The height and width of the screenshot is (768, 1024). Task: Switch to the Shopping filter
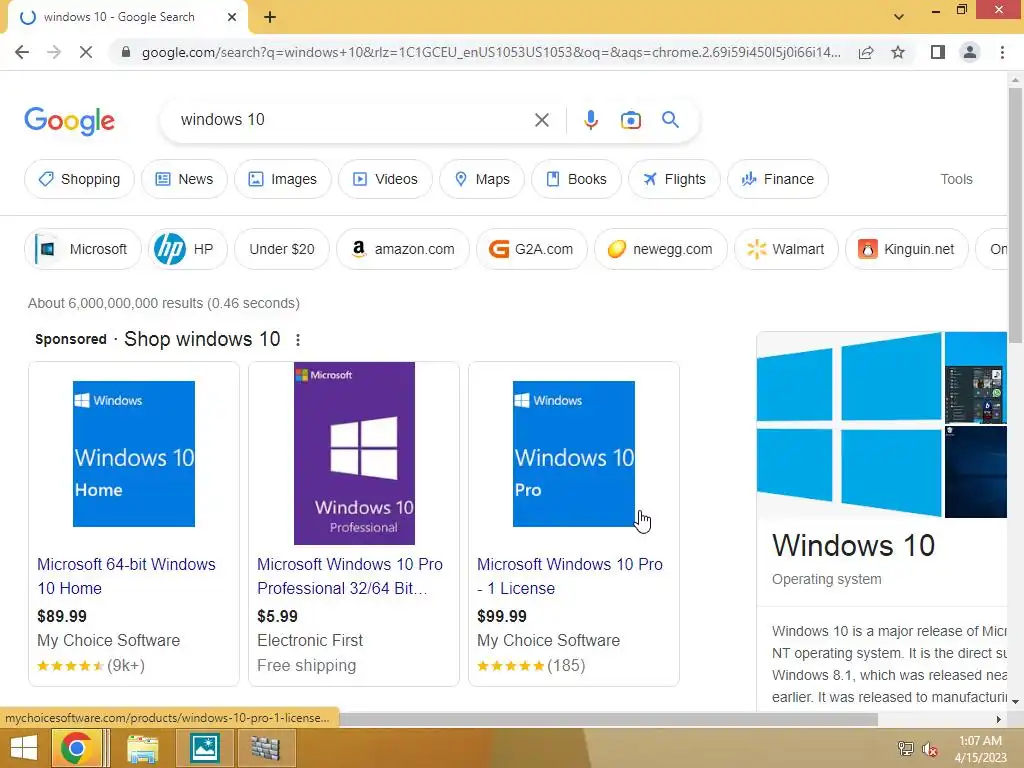(79, 179)
